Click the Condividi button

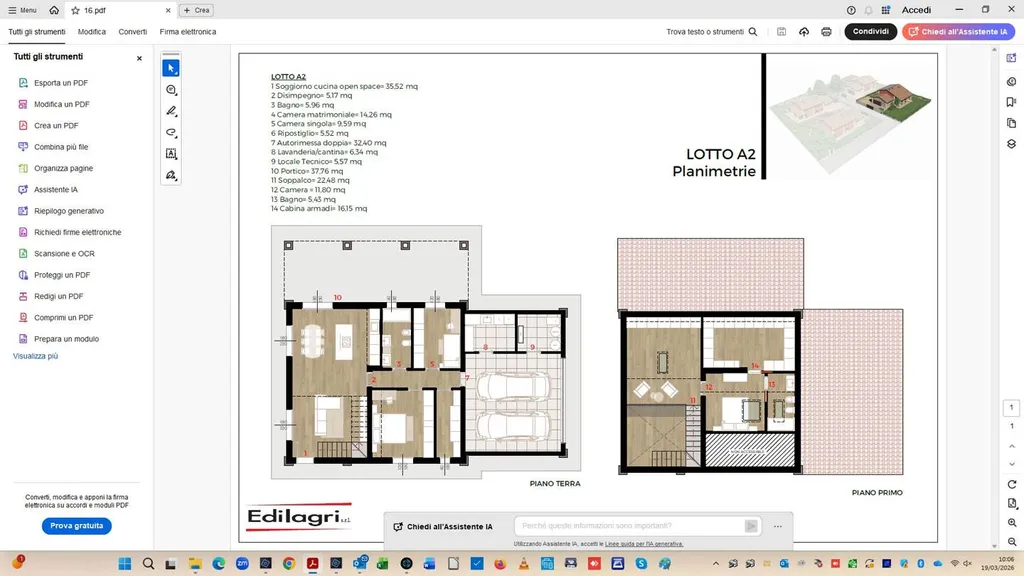tap(870, 32)
